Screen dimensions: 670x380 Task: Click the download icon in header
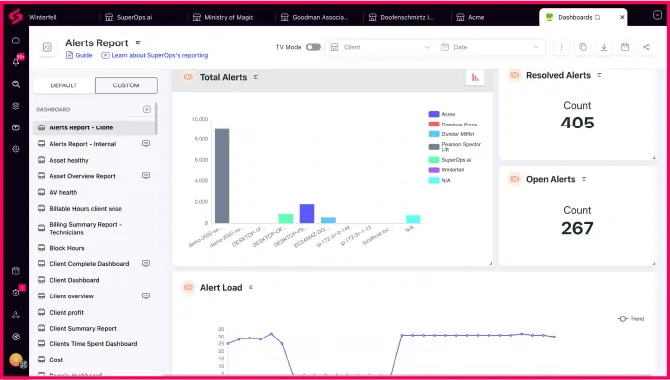pyautogui.click(x=604, y=47)
